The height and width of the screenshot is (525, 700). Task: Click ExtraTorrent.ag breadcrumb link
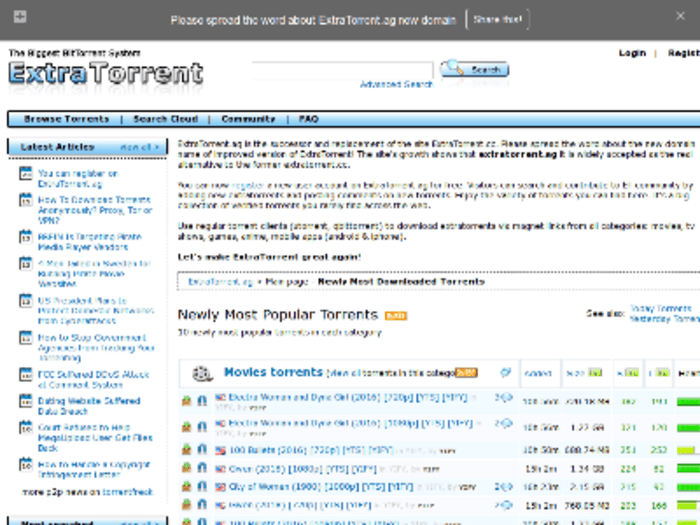tap(221, 282)
